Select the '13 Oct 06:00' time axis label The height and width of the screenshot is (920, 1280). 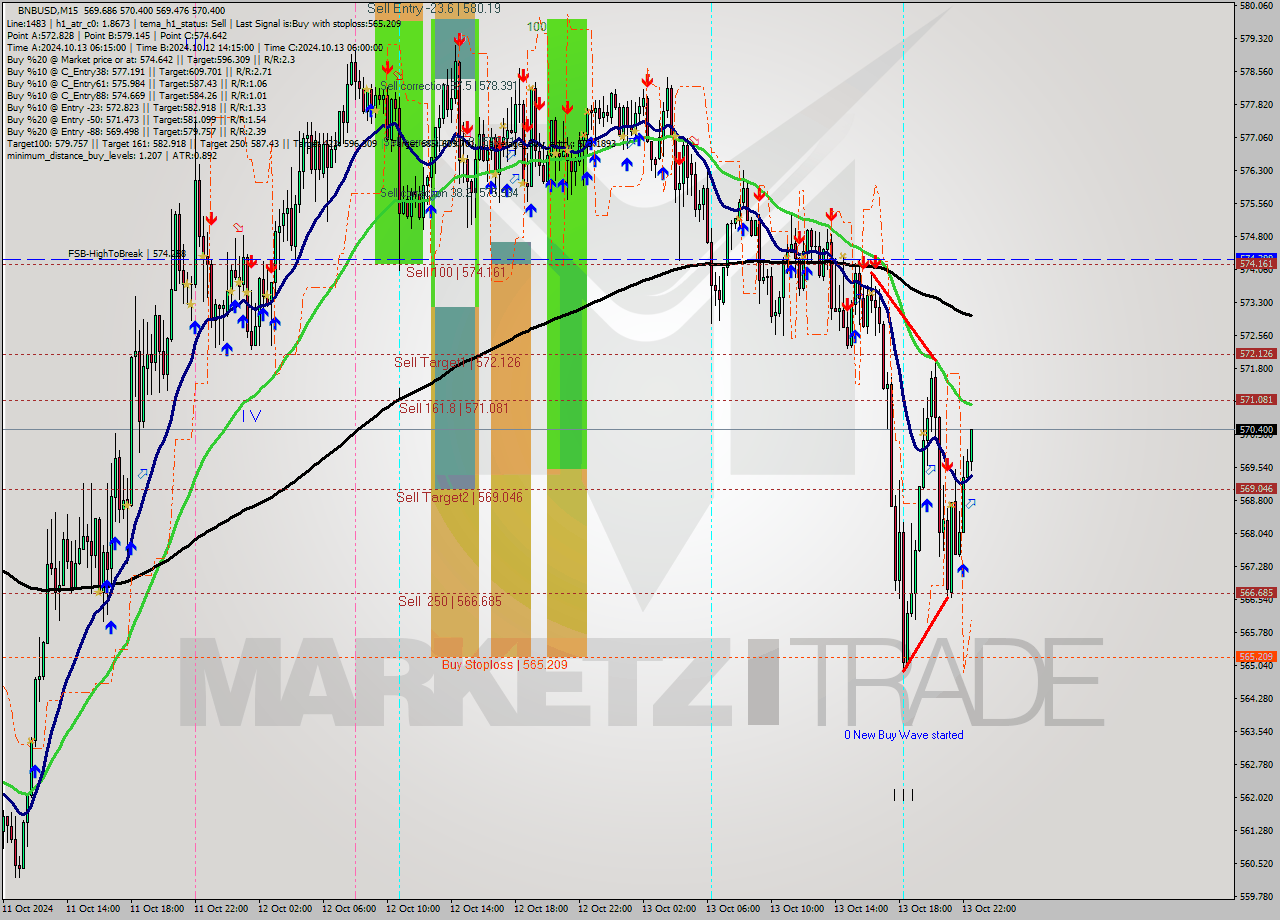point(732,909)
